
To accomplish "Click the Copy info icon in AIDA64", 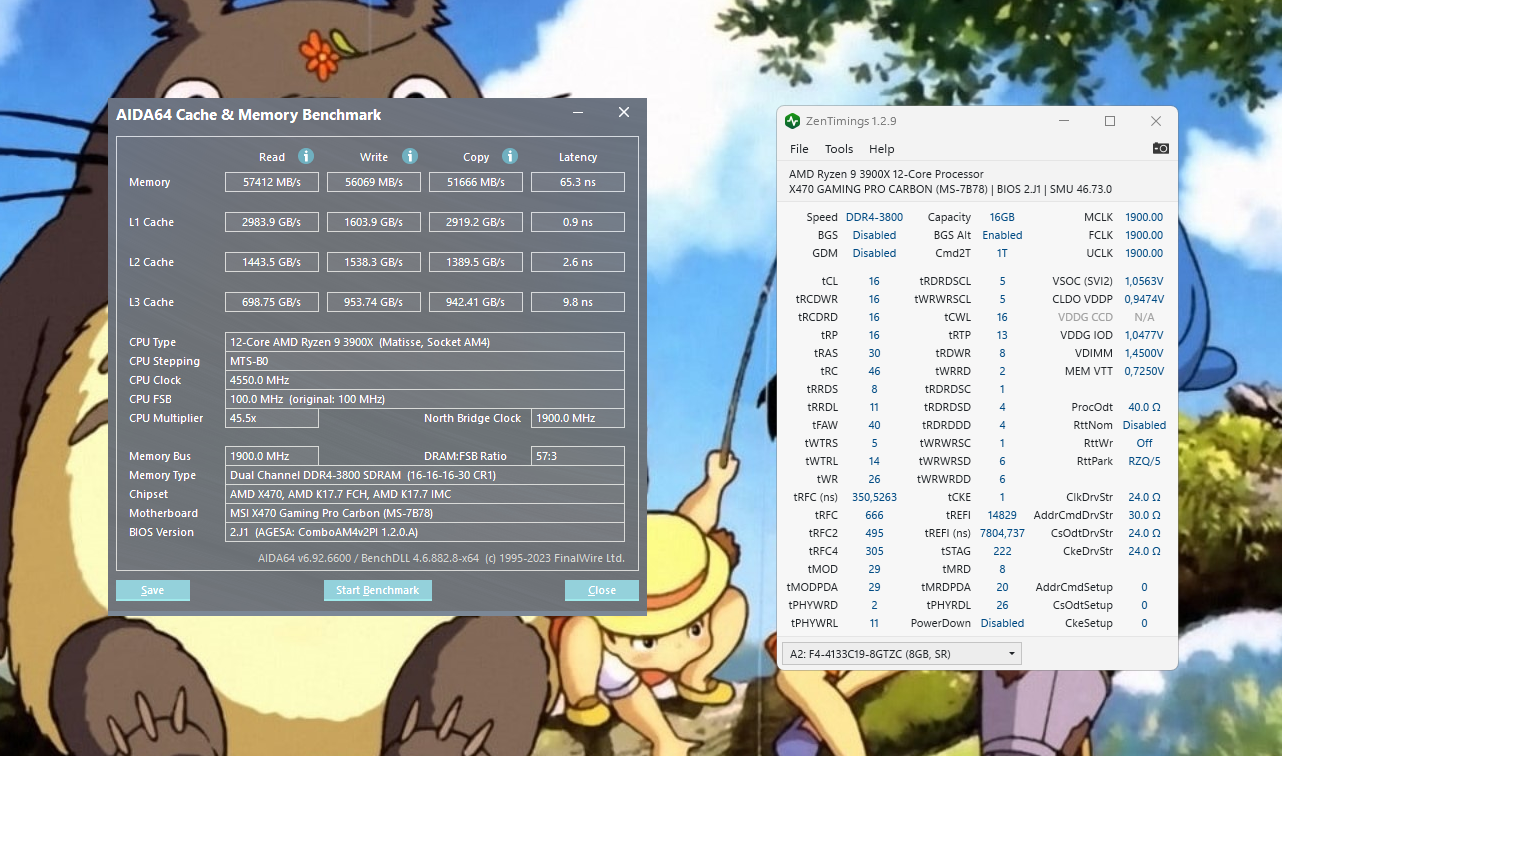I will click(510, 156).
